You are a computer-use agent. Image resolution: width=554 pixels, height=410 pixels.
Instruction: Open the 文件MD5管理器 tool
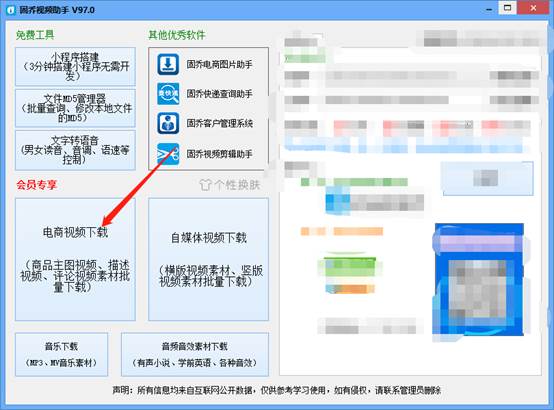[x=75, y=108]
